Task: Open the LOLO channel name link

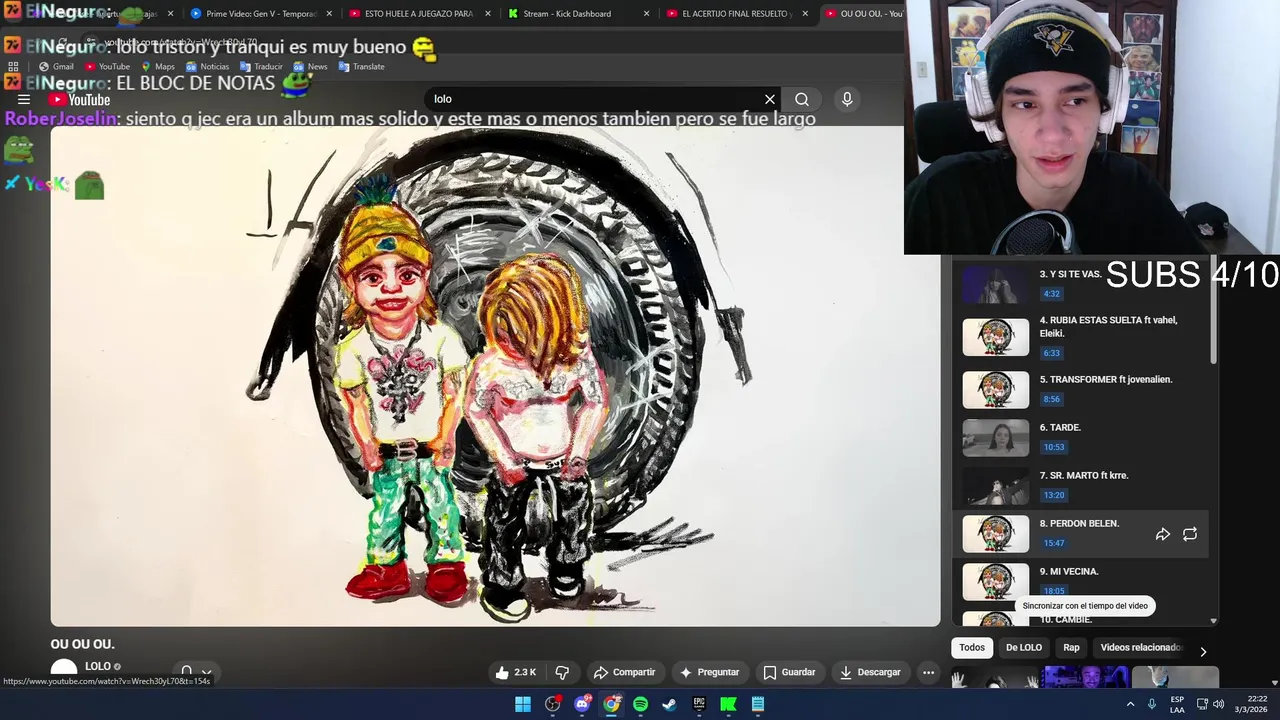Action: [x=98, y=666]
